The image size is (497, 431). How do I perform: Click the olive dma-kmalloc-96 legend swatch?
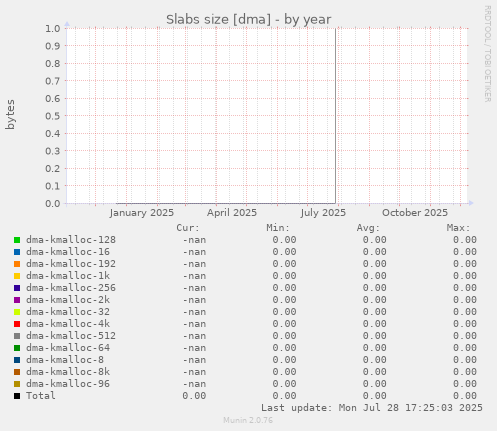pos(17,384)
